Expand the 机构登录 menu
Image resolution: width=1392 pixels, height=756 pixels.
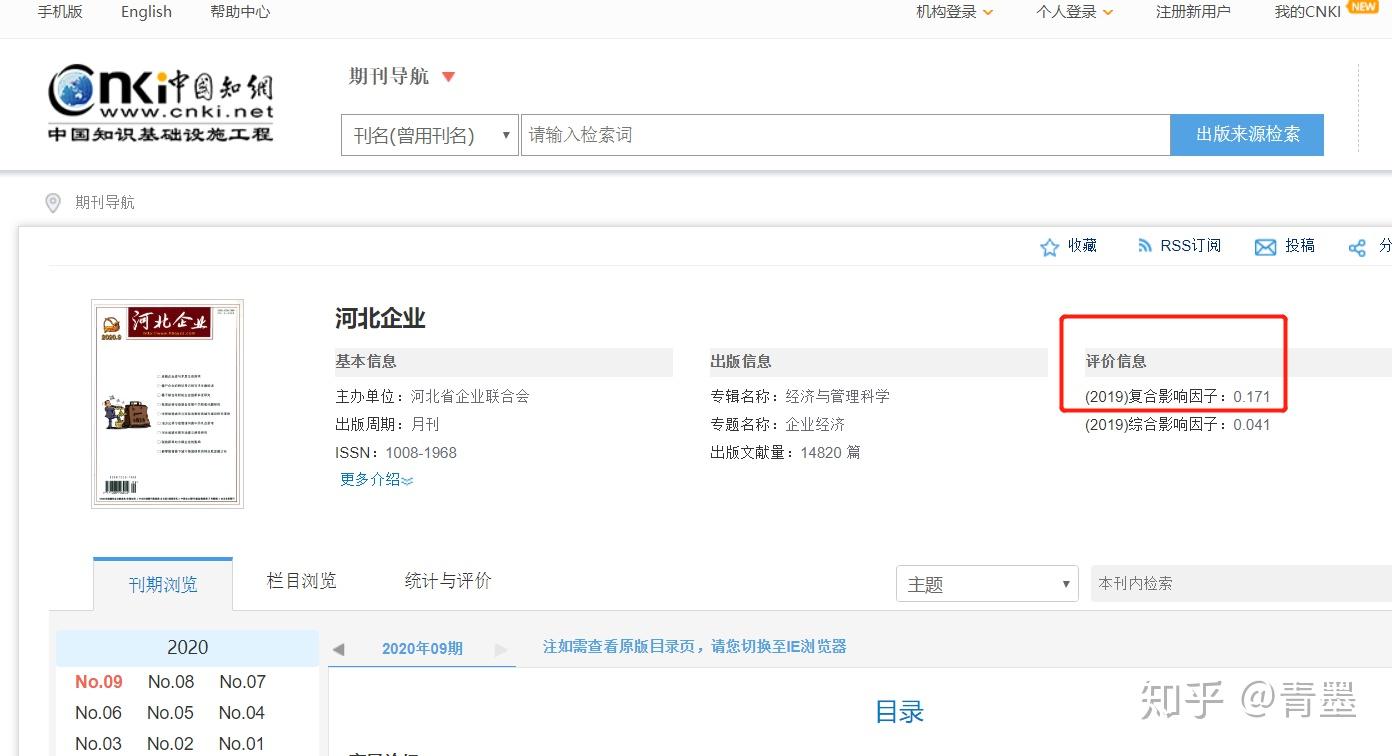(955, 12)
